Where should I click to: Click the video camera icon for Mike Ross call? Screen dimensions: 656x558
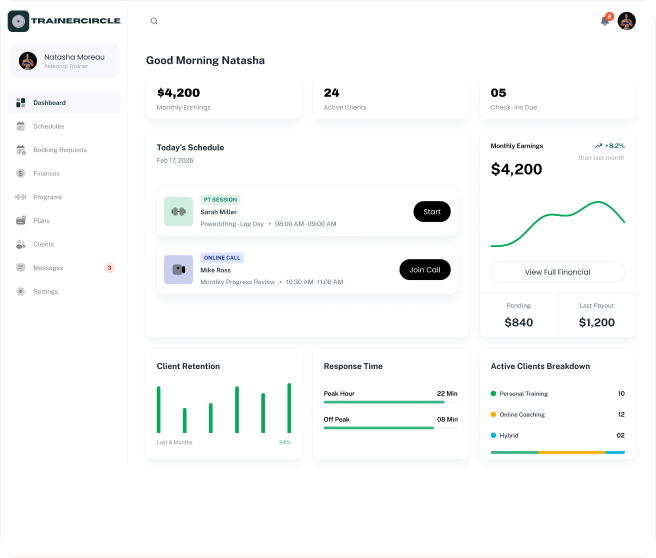coord(179,270)
